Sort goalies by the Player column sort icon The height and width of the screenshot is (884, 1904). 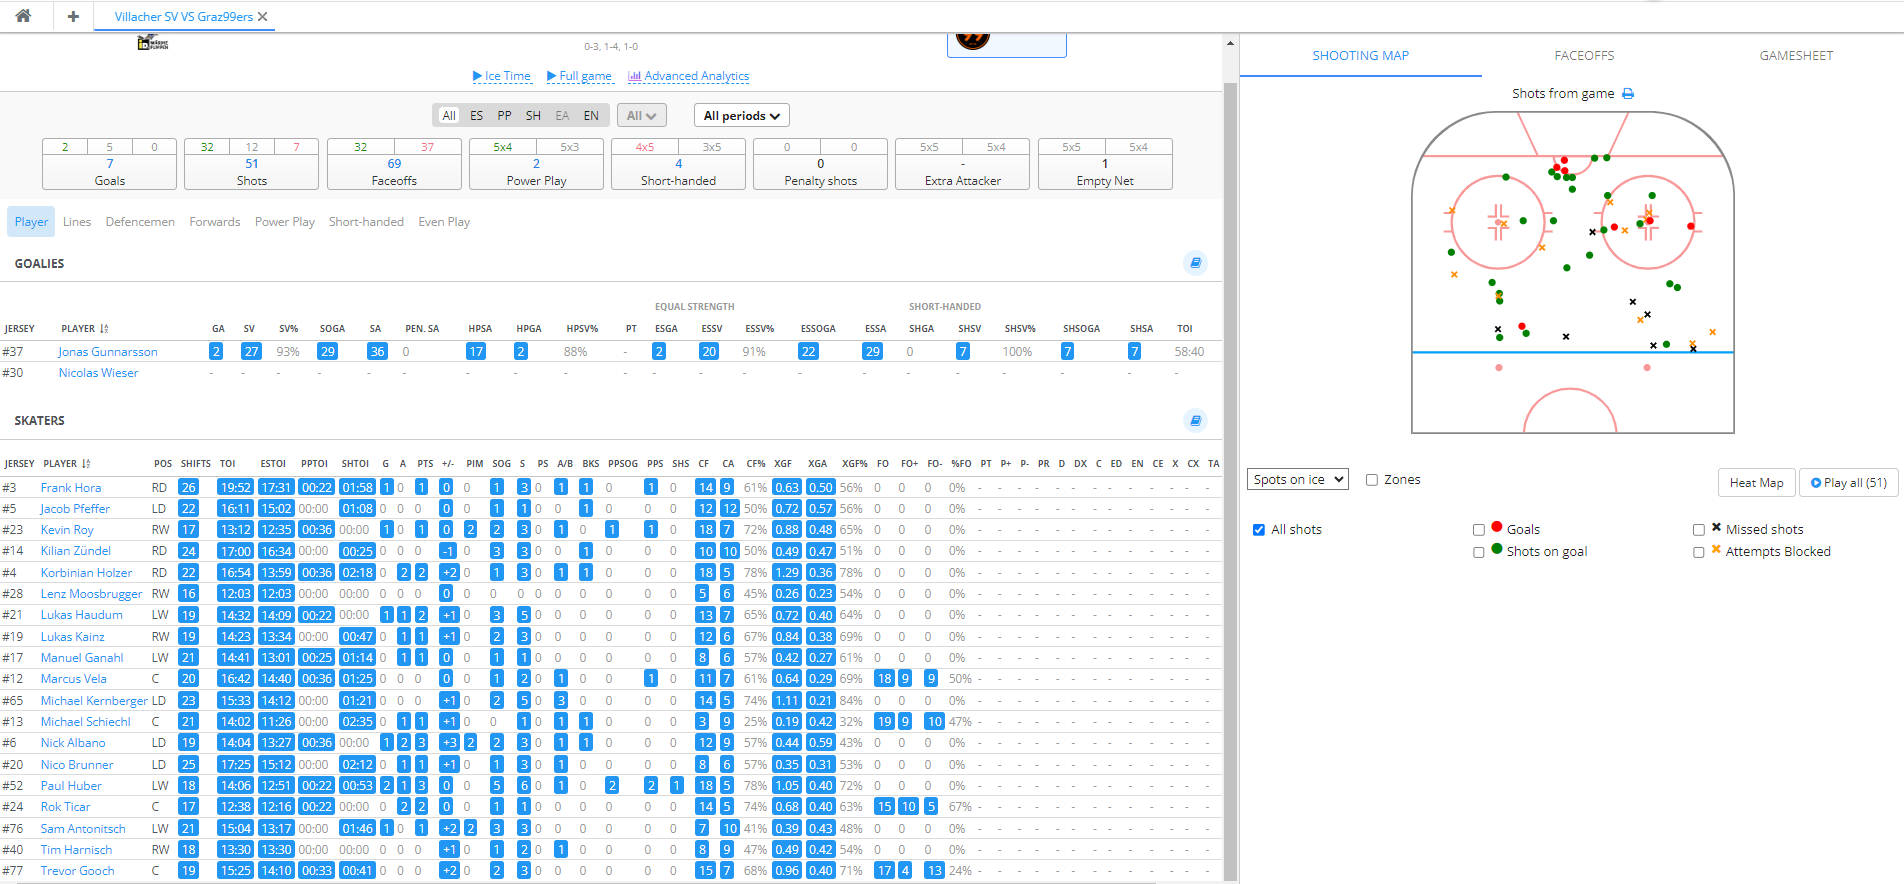coord(104,329)
